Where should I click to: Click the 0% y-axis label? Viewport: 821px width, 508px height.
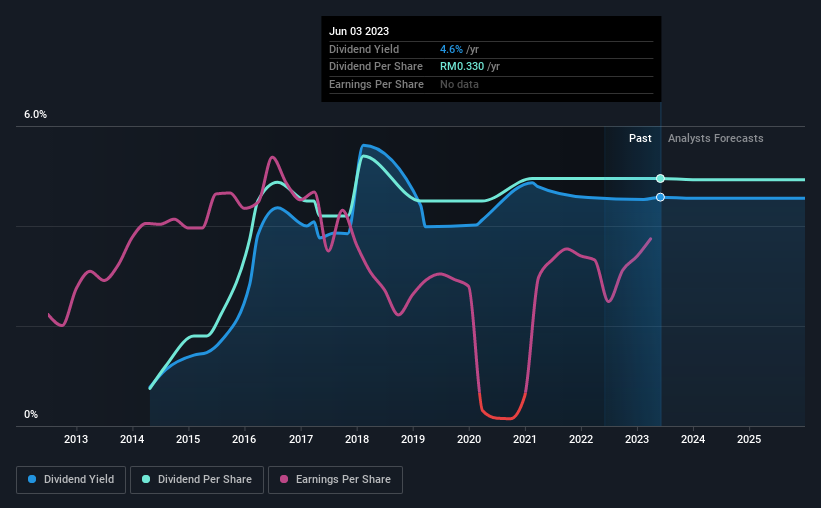(x=31, y=414)
